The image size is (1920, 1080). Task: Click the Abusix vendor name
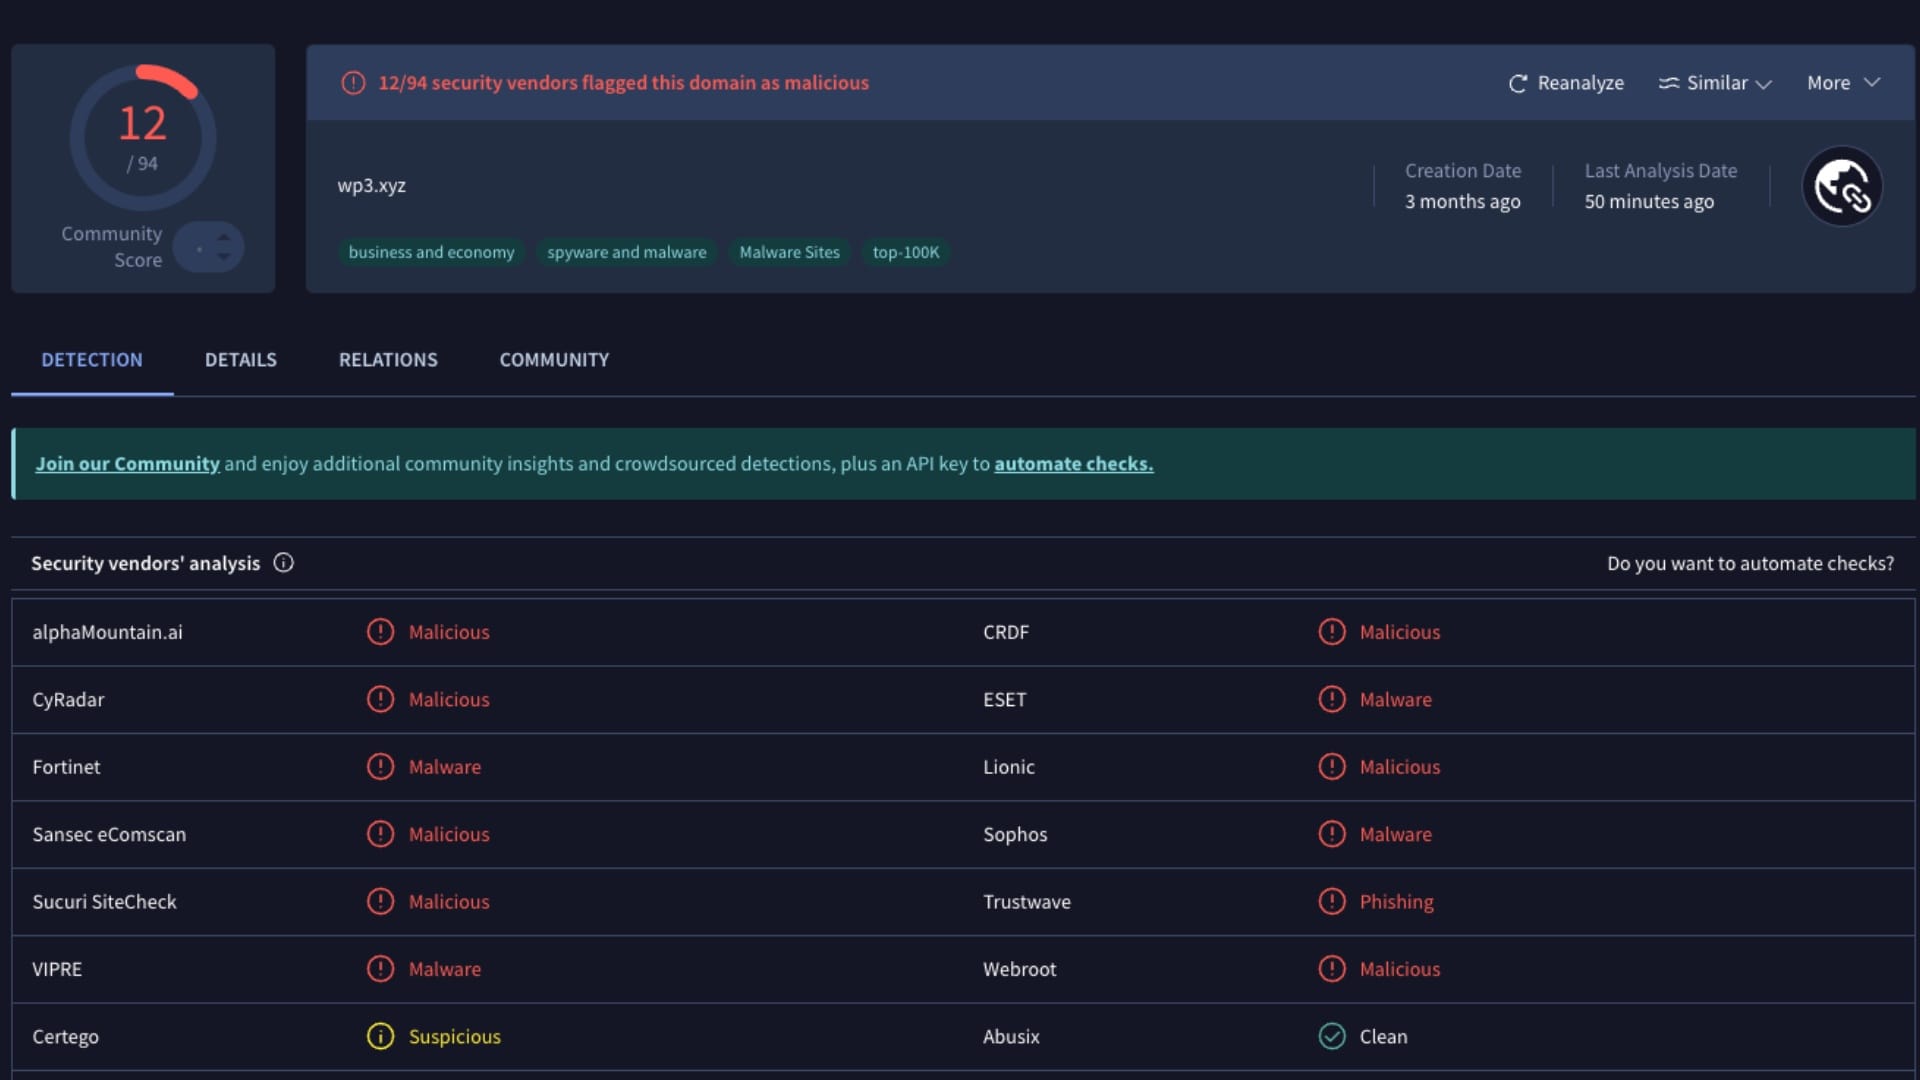pos(1011,1037)
